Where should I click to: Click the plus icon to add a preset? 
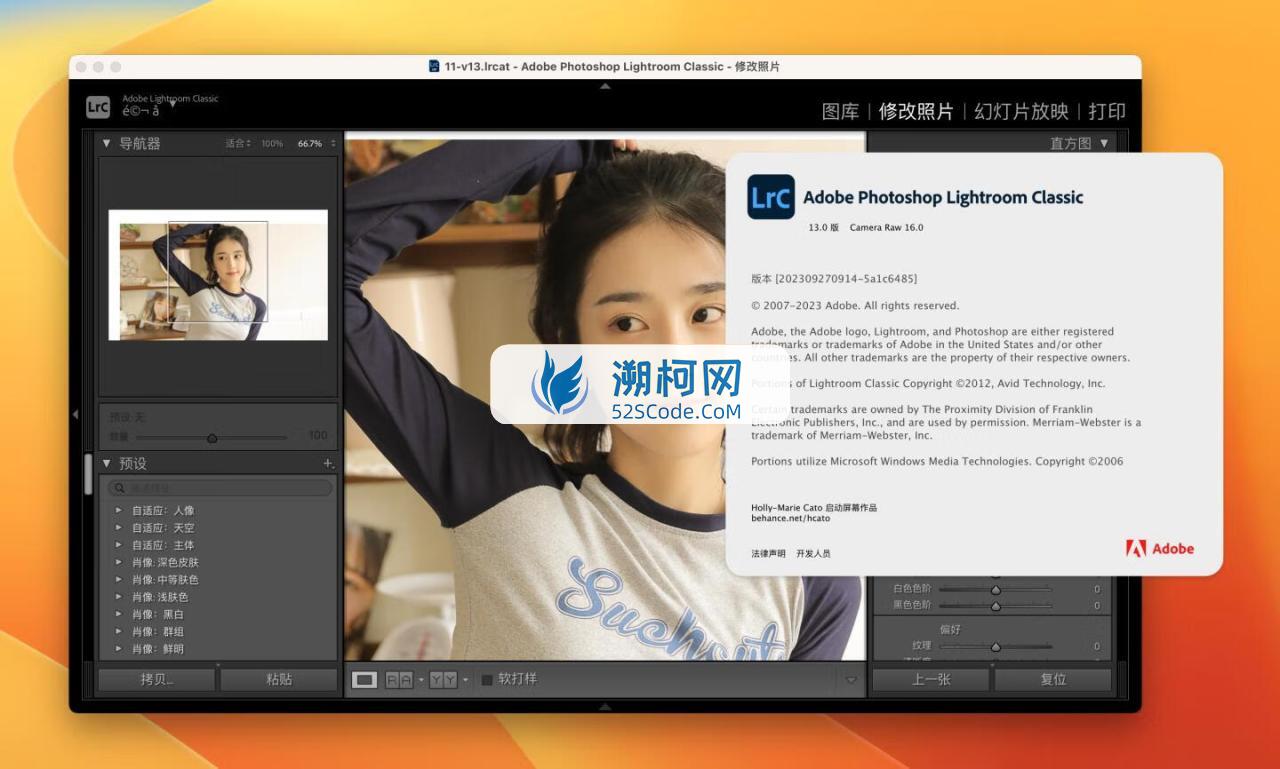(x=328, y=464)
